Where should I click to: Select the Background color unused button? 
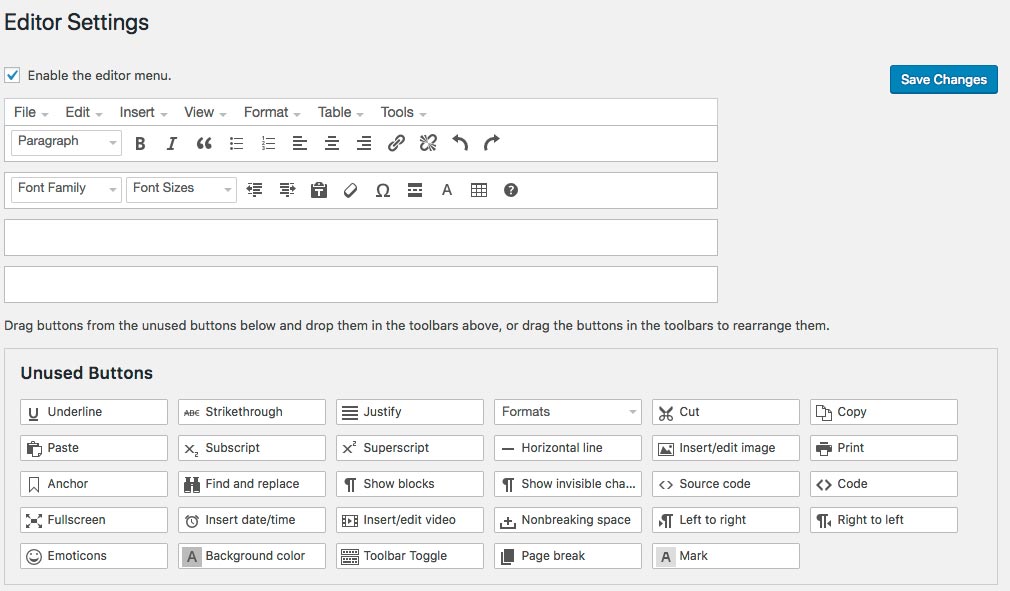[x=252, y=556]
